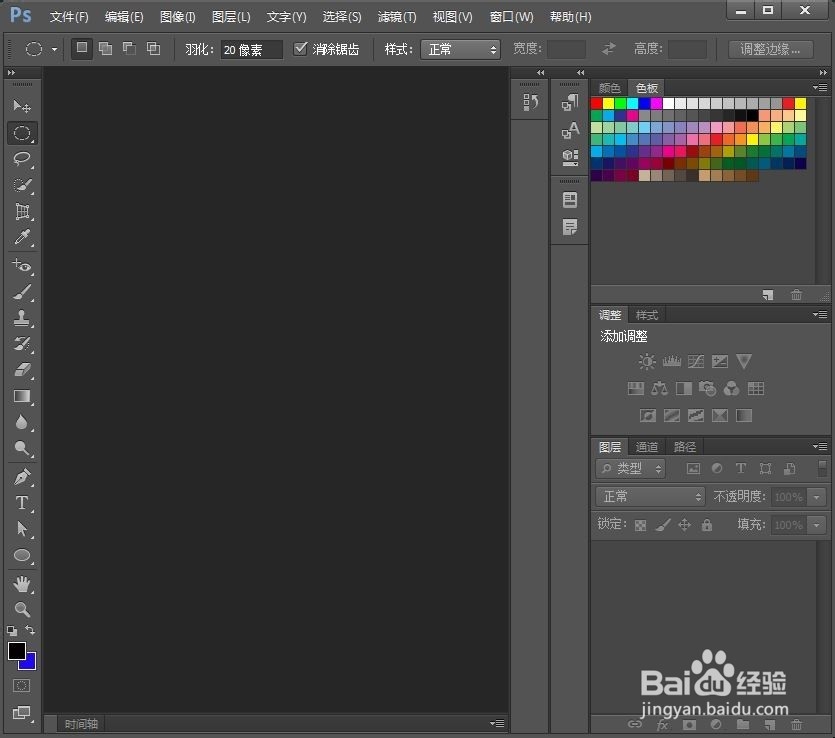835x738 pixels.
Task: Add a Channel Mixer adjustment
Action: [x=731, y=389]
